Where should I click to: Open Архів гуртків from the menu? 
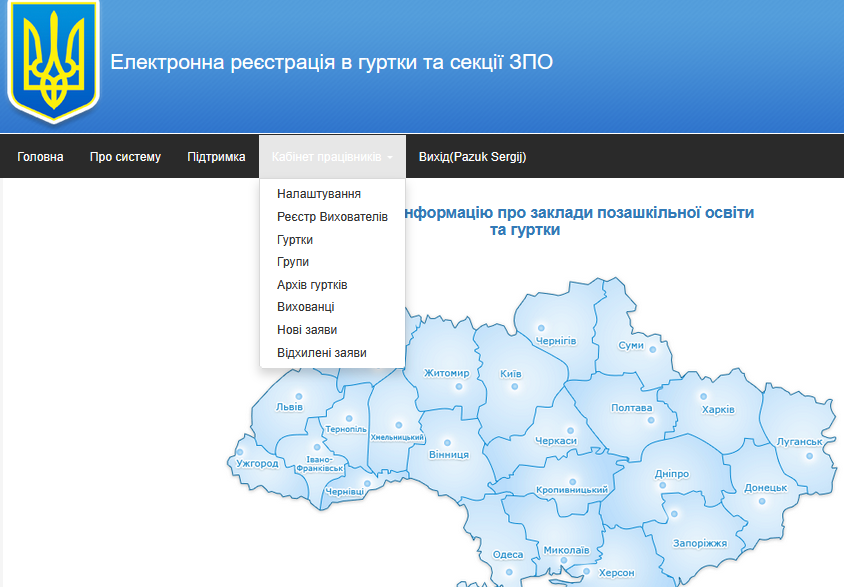click(312, 285)
